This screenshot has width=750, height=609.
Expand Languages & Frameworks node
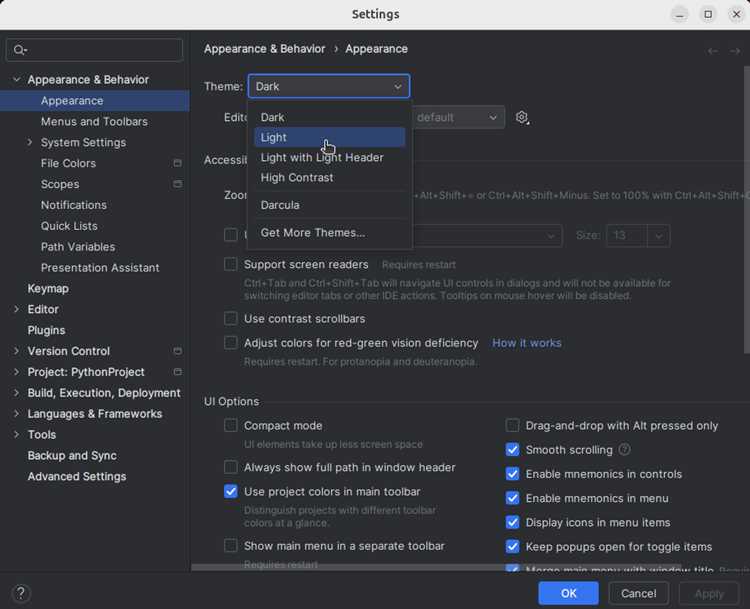pos(17,413)
